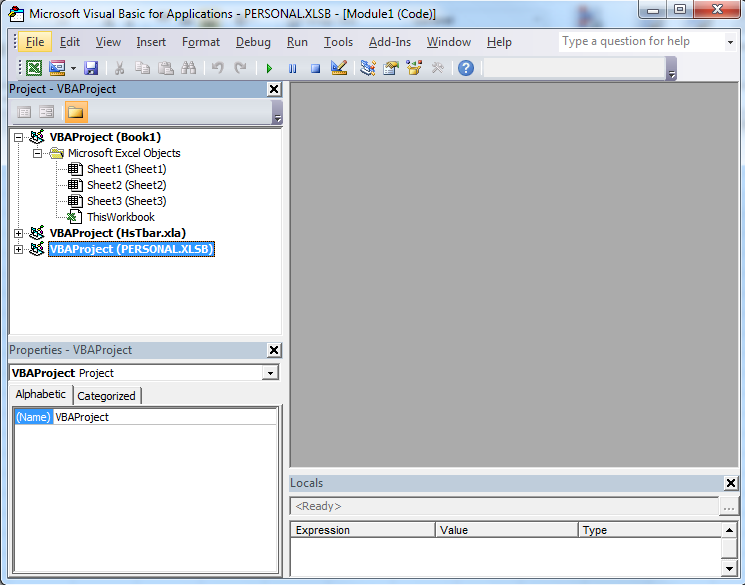Image resolution: width=745 pixels, height=585 pixels.
Task: Close the Locals pane
Action: [731, 483]
